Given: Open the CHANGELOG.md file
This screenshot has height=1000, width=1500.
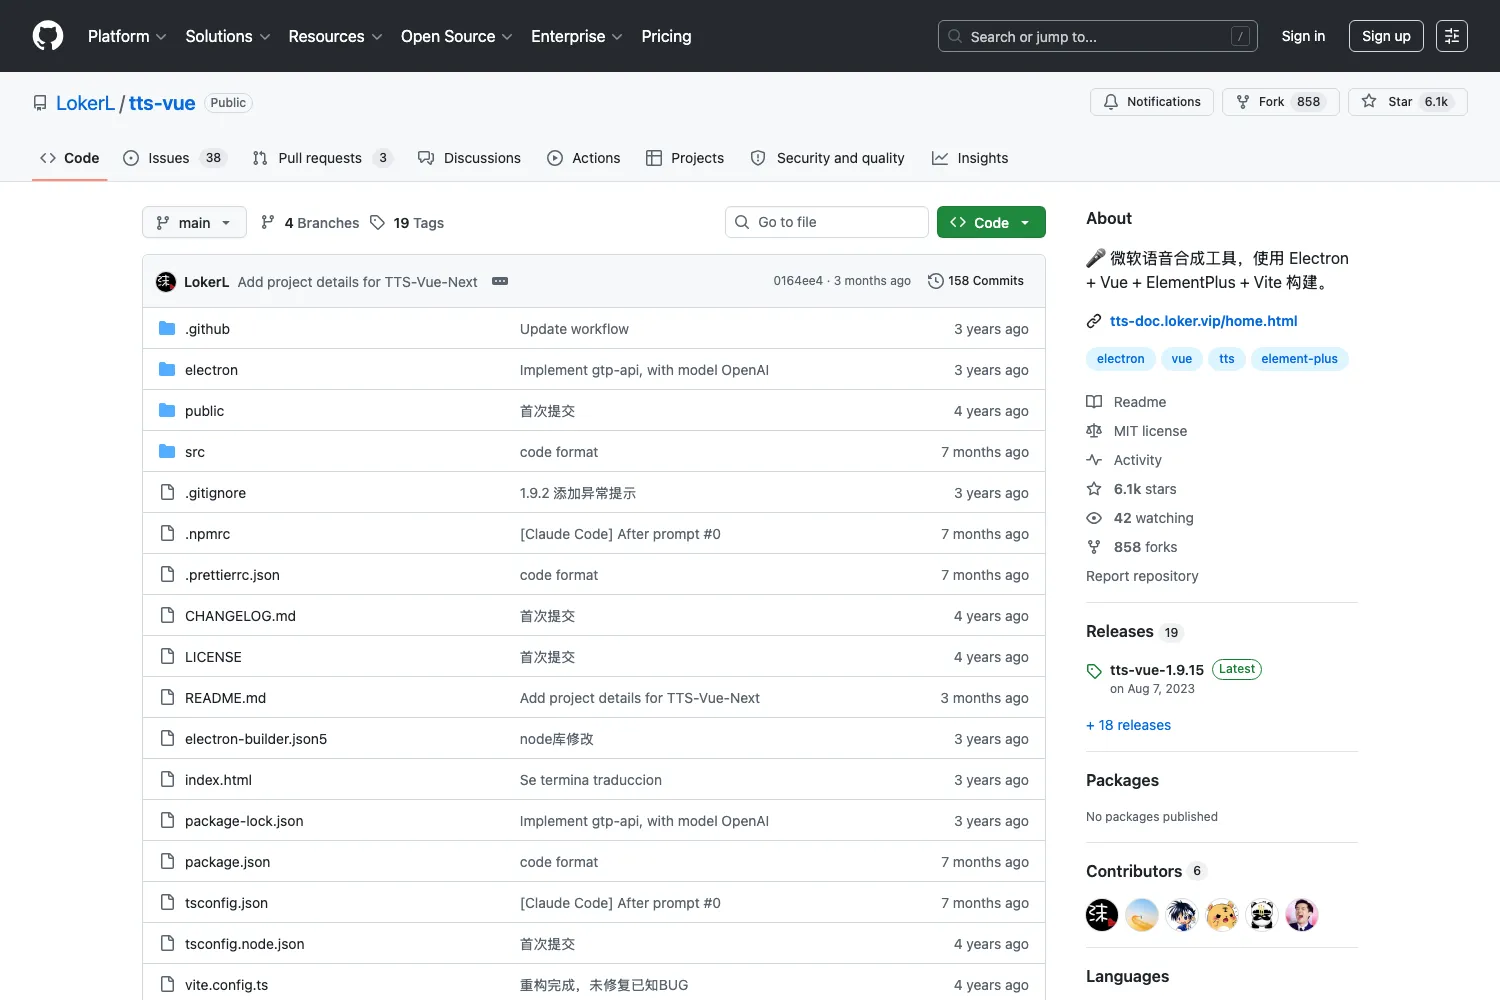Looking at the screenshot, I should 240,616.
